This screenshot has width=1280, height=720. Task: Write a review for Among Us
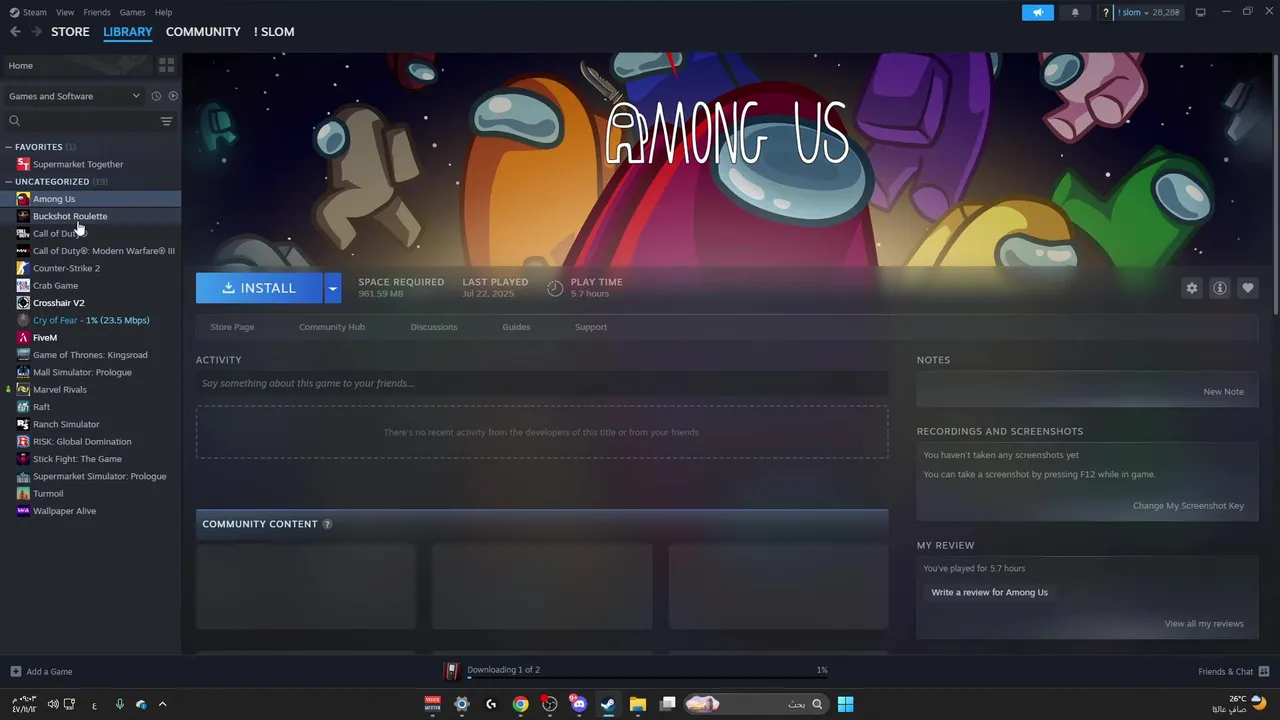coord(990,592)
